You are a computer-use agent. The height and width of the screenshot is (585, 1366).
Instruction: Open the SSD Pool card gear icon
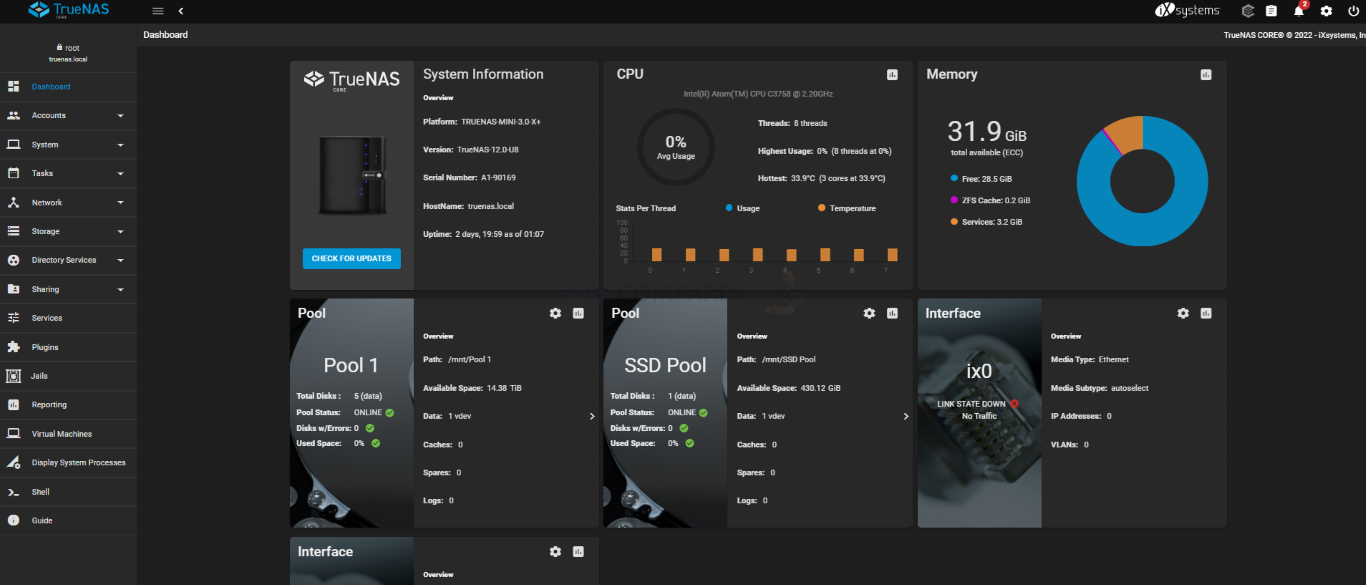click(x=869, y=313)
